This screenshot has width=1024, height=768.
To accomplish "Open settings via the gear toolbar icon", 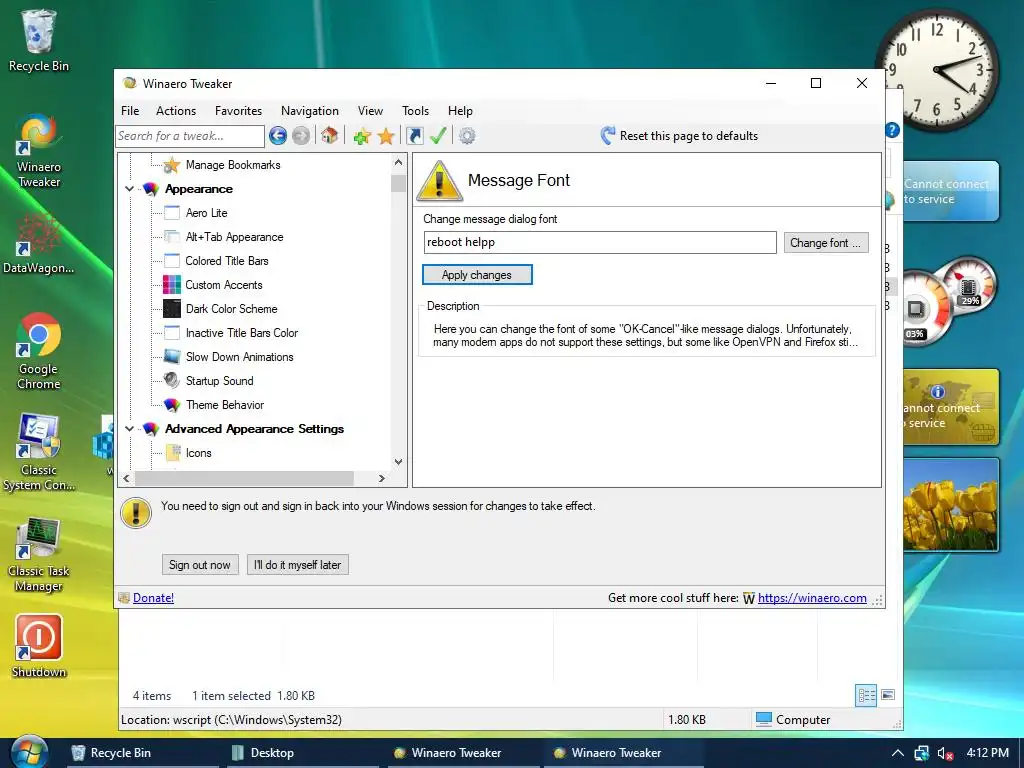I will point(467,136).
